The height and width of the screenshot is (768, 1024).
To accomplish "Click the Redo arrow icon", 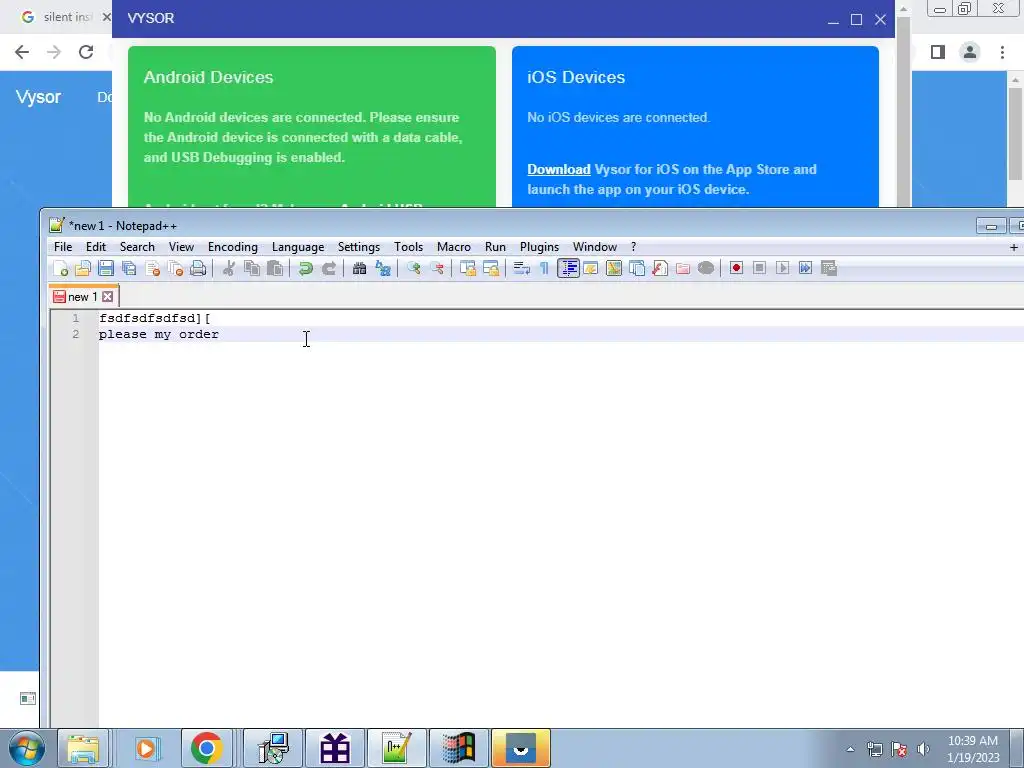I will pos(328,268).
